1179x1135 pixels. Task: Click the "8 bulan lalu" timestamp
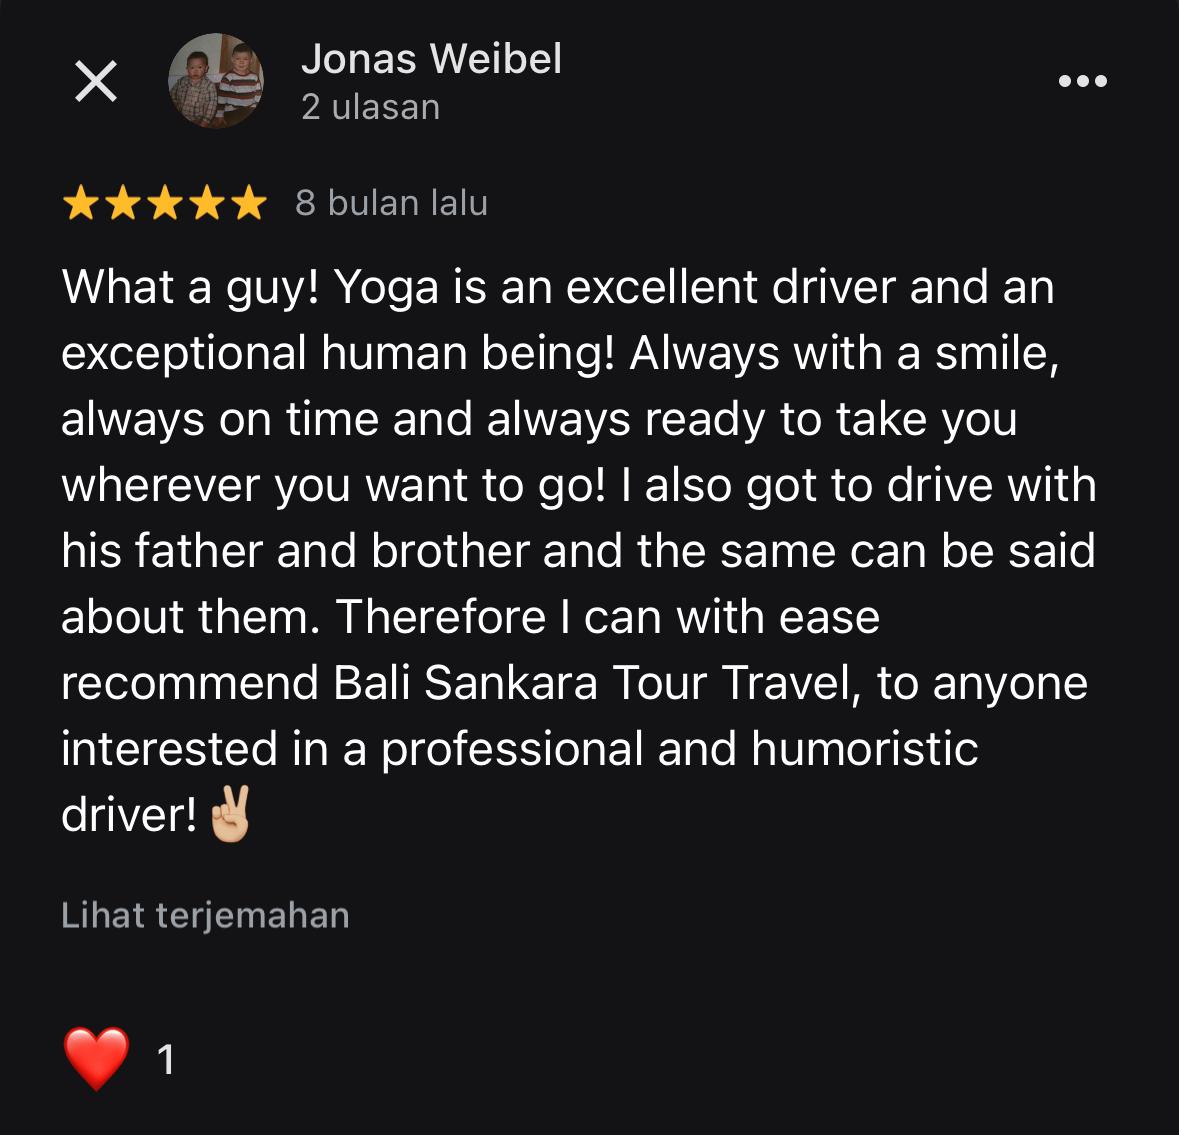pyautogui.click(x=392, y=203)
